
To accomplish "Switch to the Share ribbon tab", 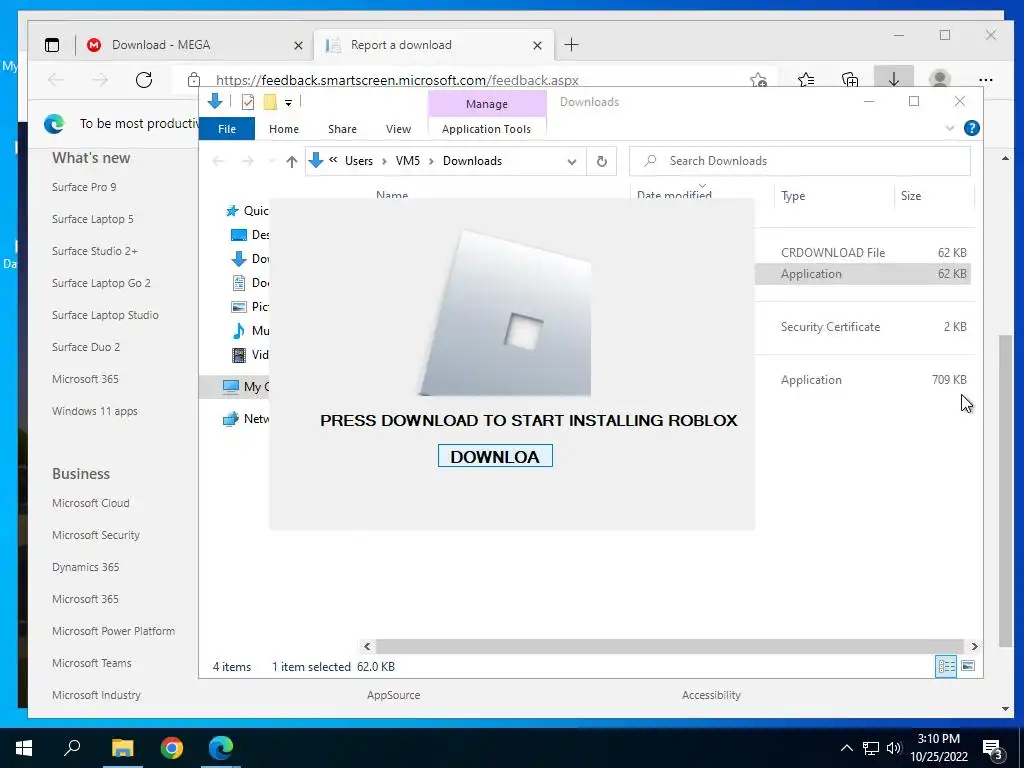I will [x=342, y=129].
